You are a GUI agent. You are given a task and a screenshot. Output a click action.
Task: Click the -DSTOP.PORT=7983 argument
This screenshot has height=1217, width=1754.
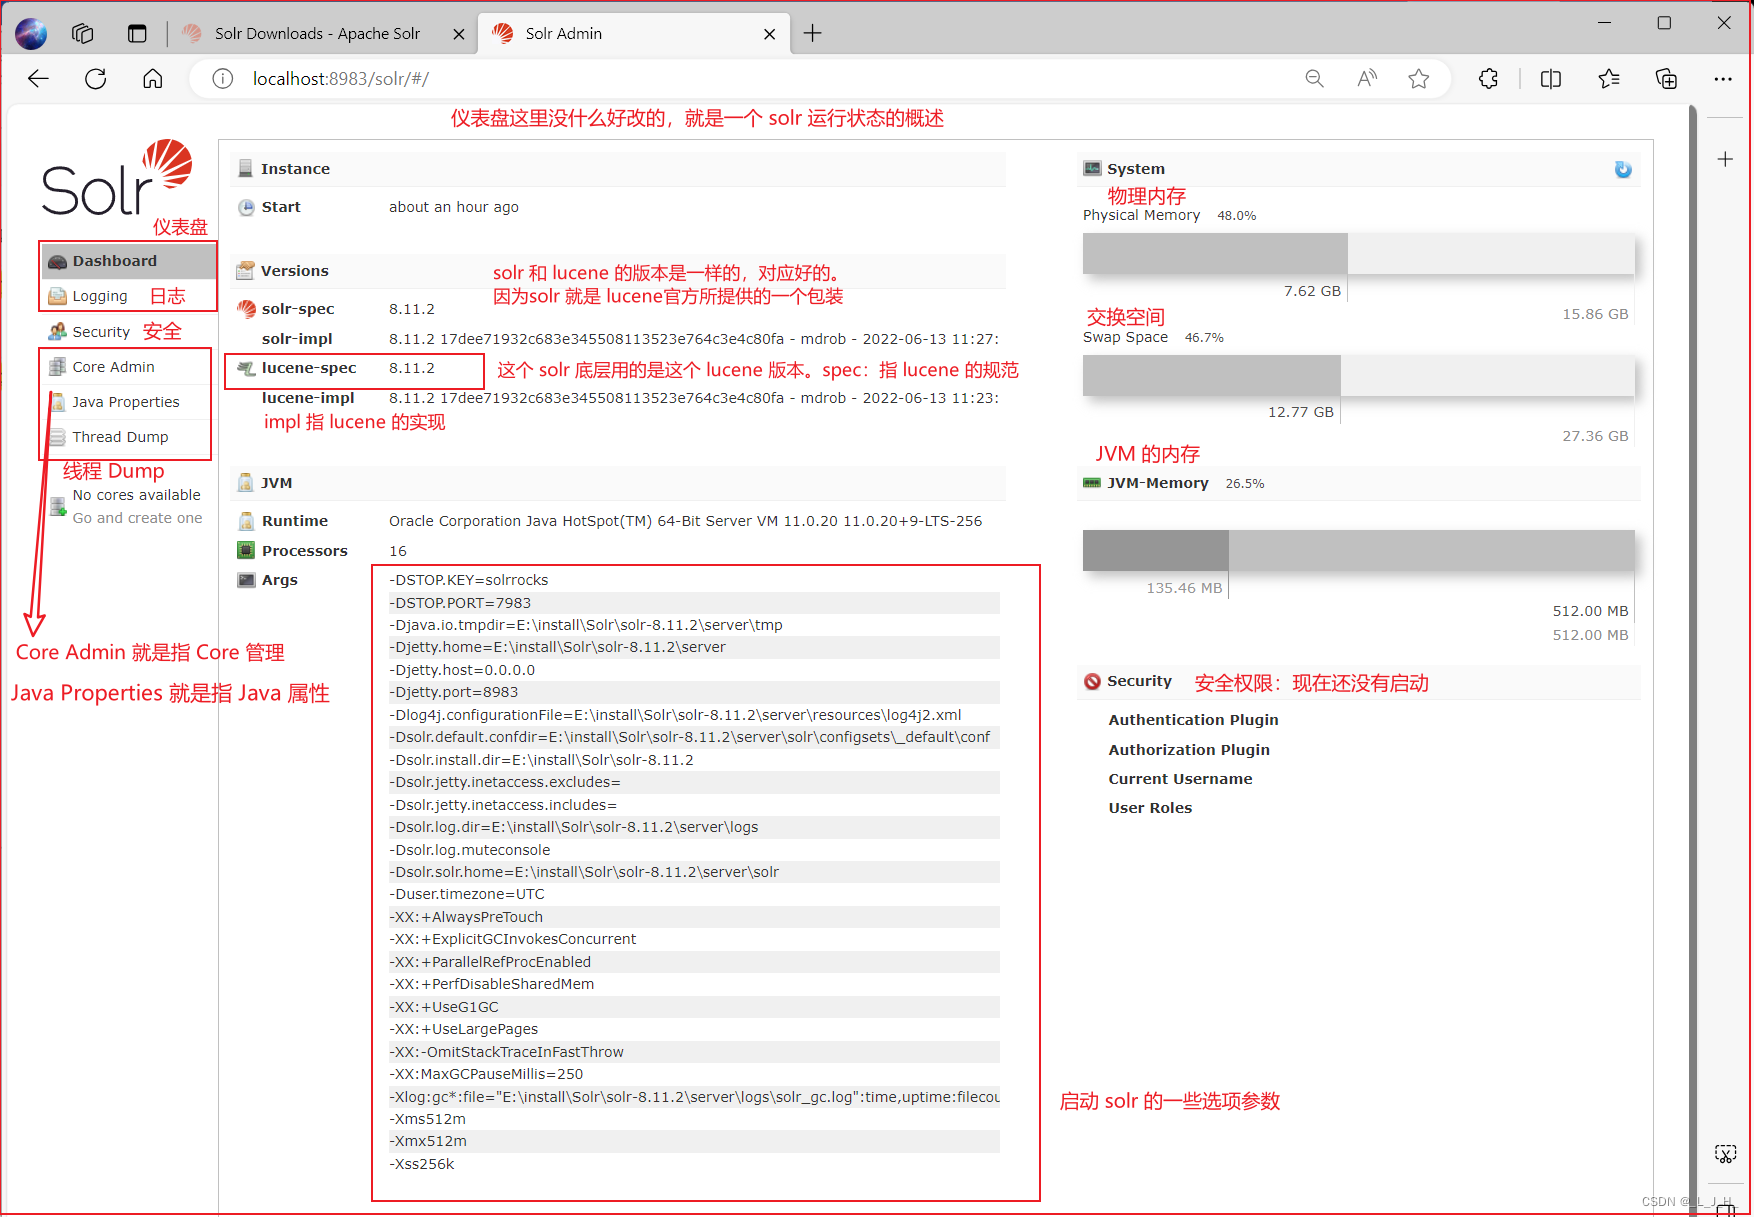click(460, 603)
